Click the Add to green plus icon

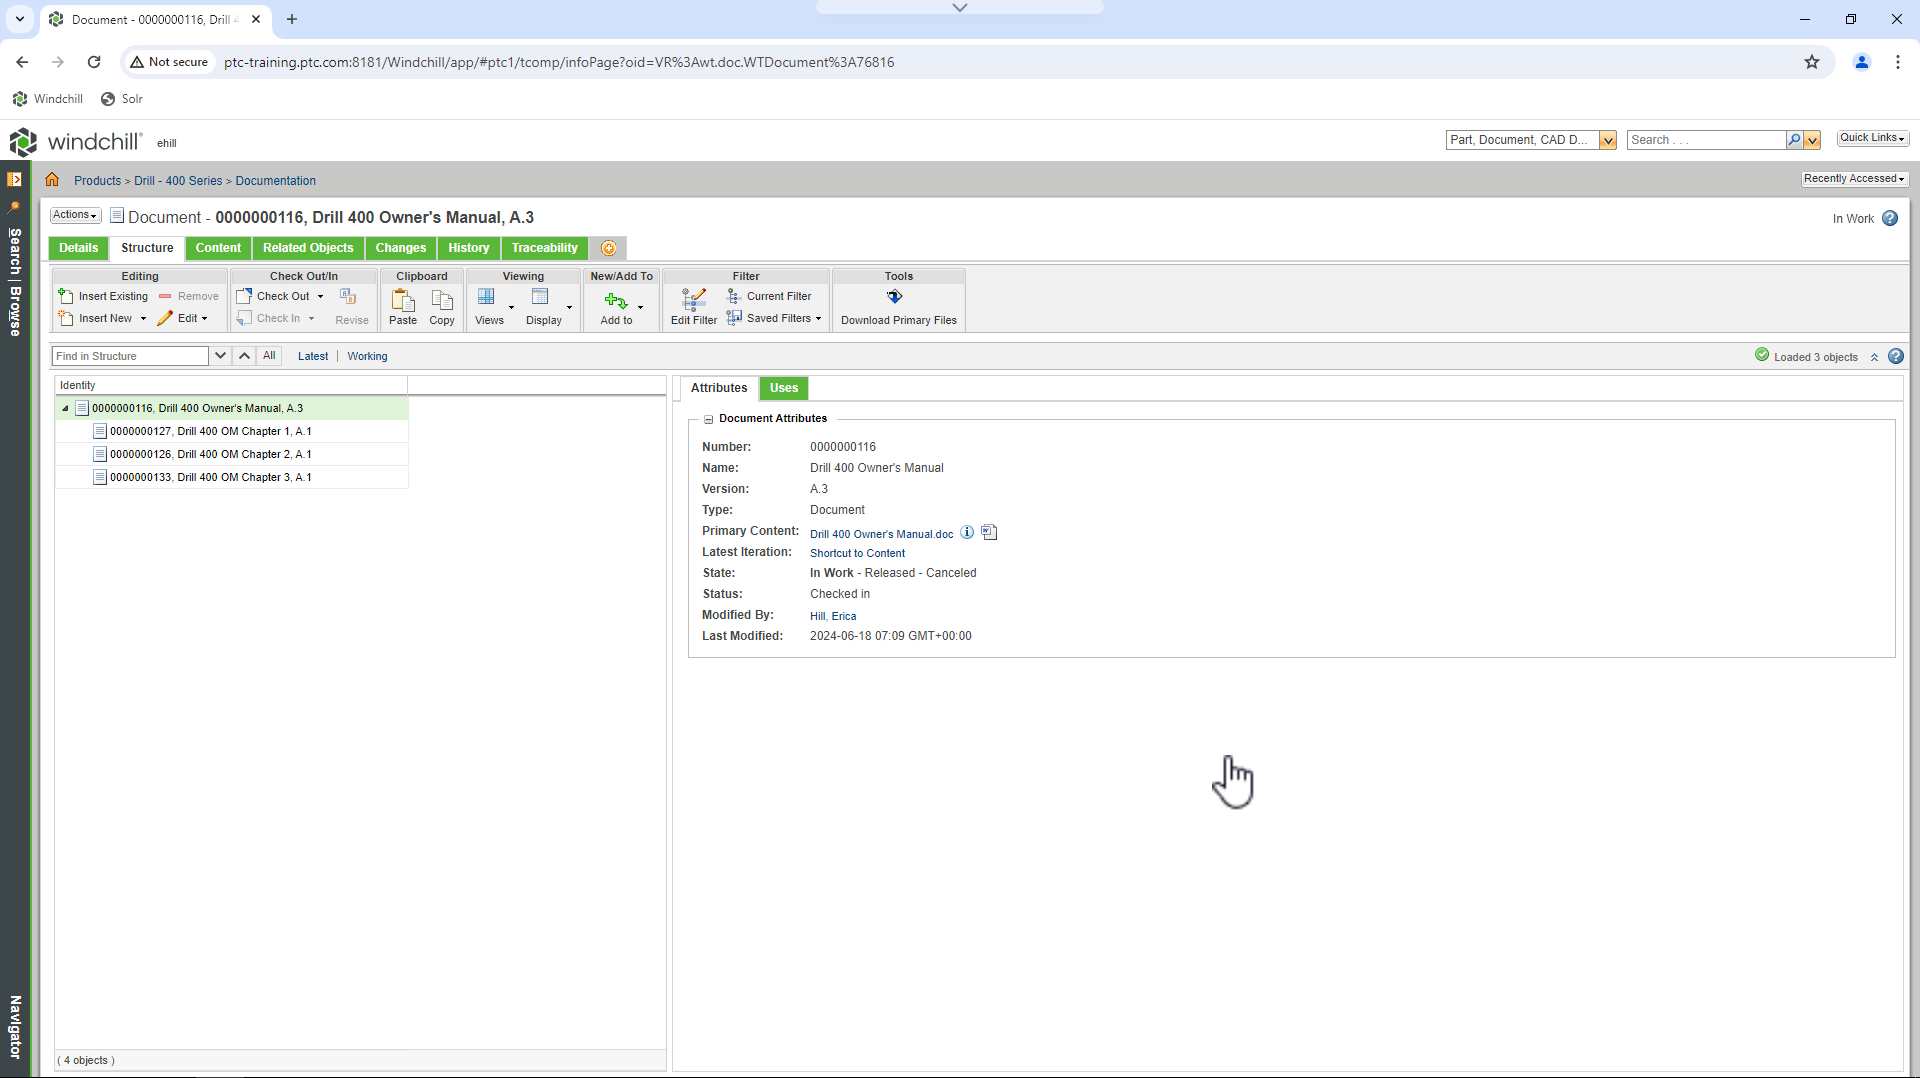(x=616, y=301)
